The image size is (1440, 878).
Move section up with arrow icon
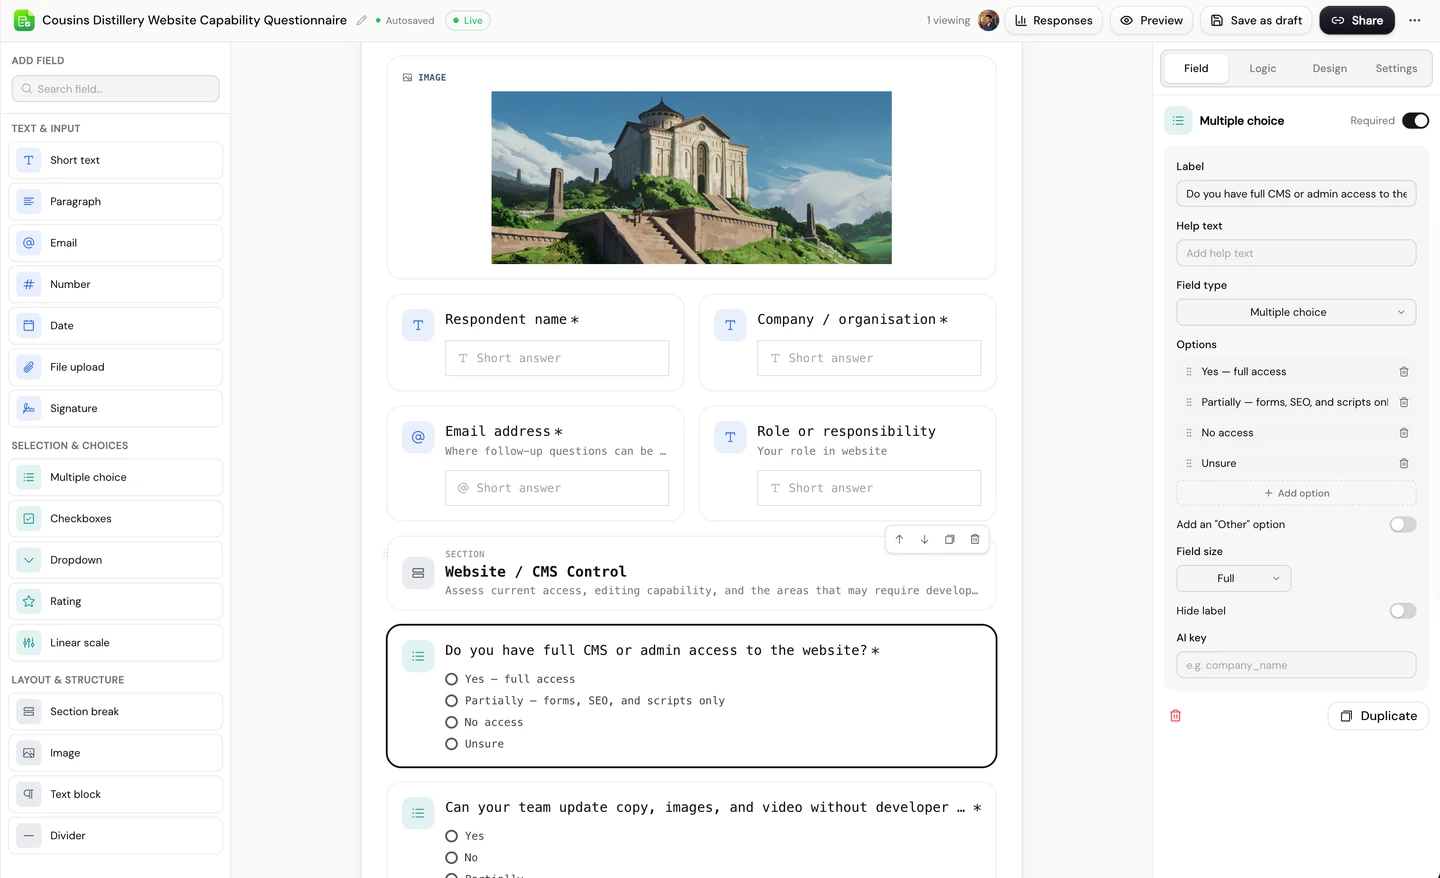point(899,539)
